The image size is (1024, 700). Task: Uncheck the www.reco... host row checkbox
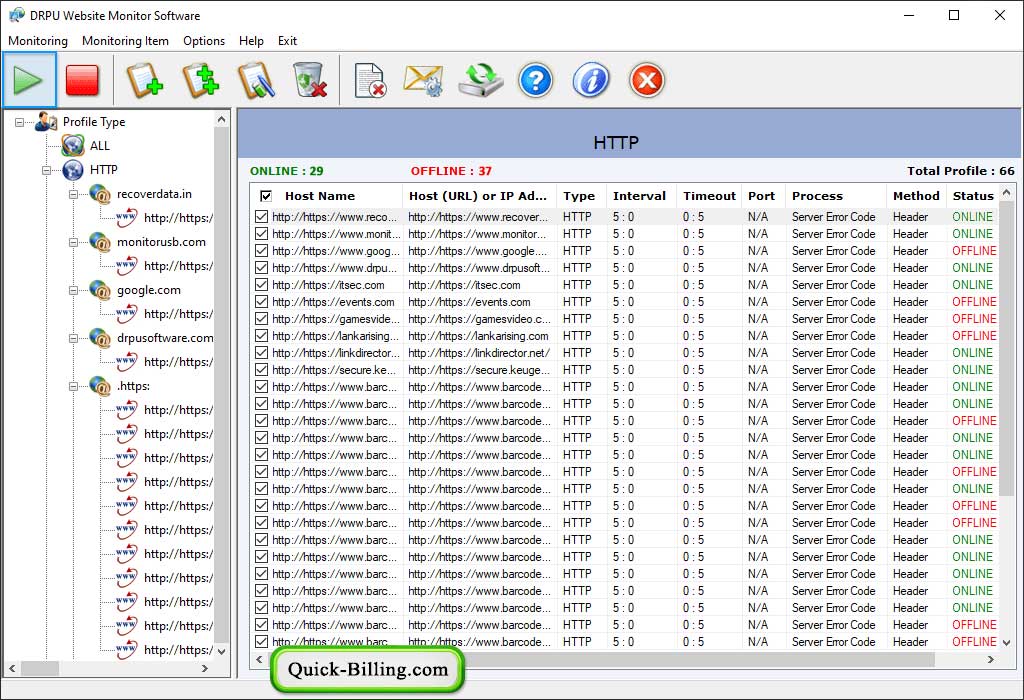point(262,217)
